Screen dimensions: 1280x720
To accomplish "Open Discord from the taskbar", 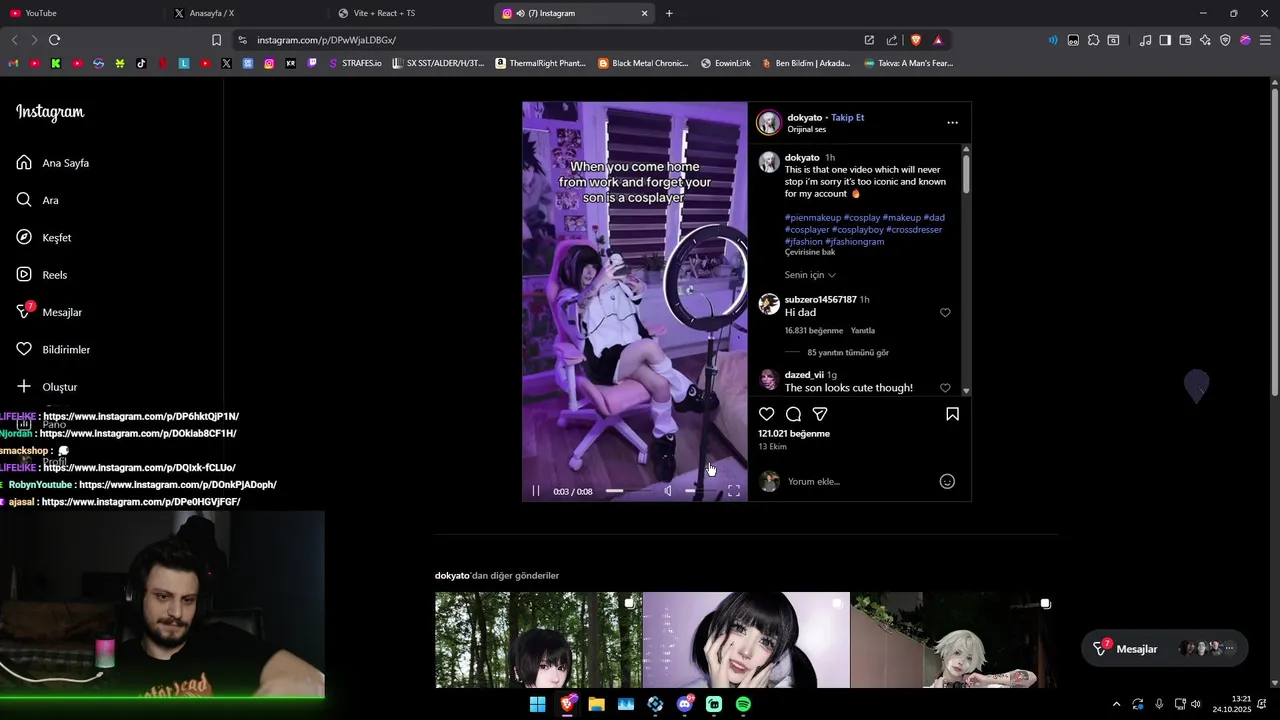I will (685, 704).
